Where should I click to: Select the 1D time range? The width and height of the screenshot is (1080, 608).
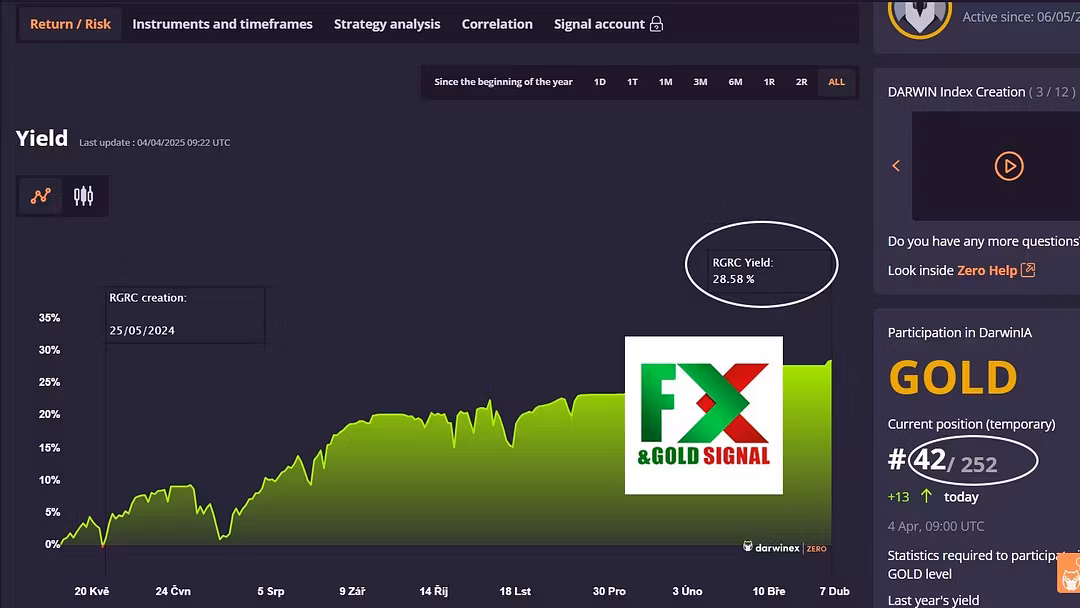600,82
